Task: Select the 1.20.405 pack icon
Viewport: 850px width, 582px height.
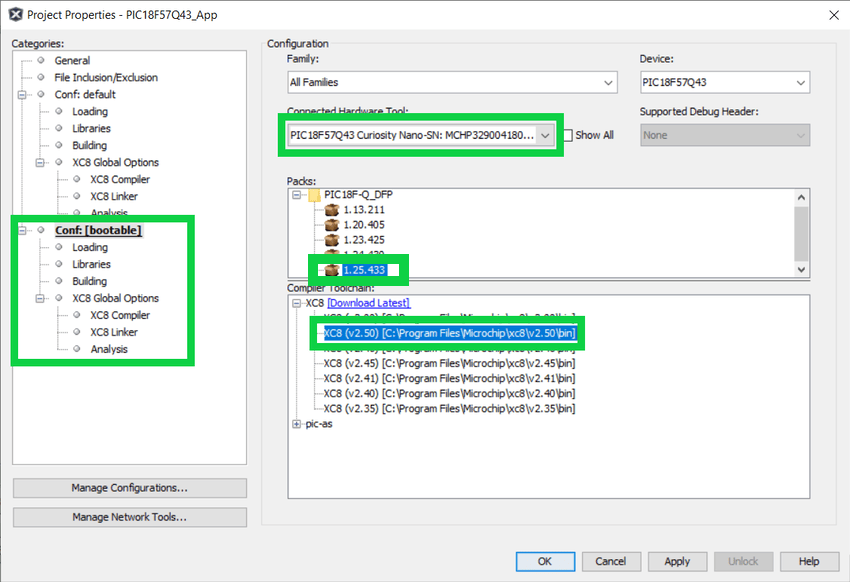Action: click(x=332, y=226)
